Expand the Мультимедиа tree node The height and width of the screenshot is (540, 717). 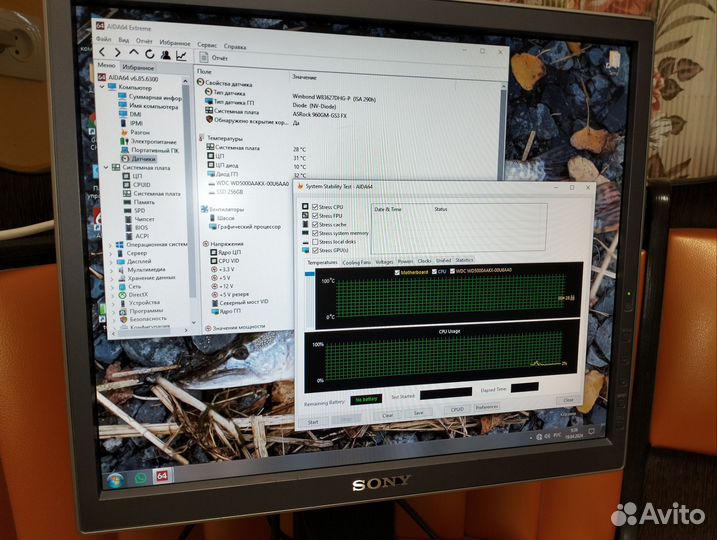pos(111,270)
